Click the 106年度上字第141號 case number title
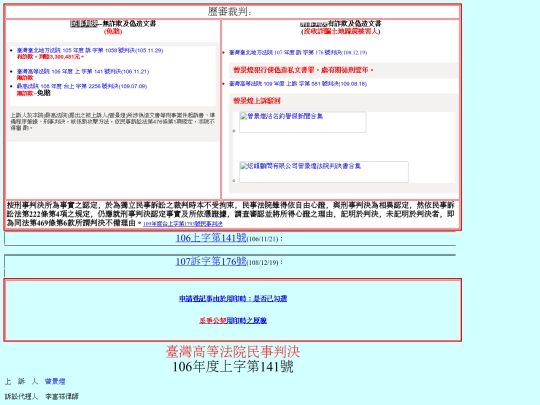Image resolution: width=540 pixels, height=405 pixels. tap(233, 366)
